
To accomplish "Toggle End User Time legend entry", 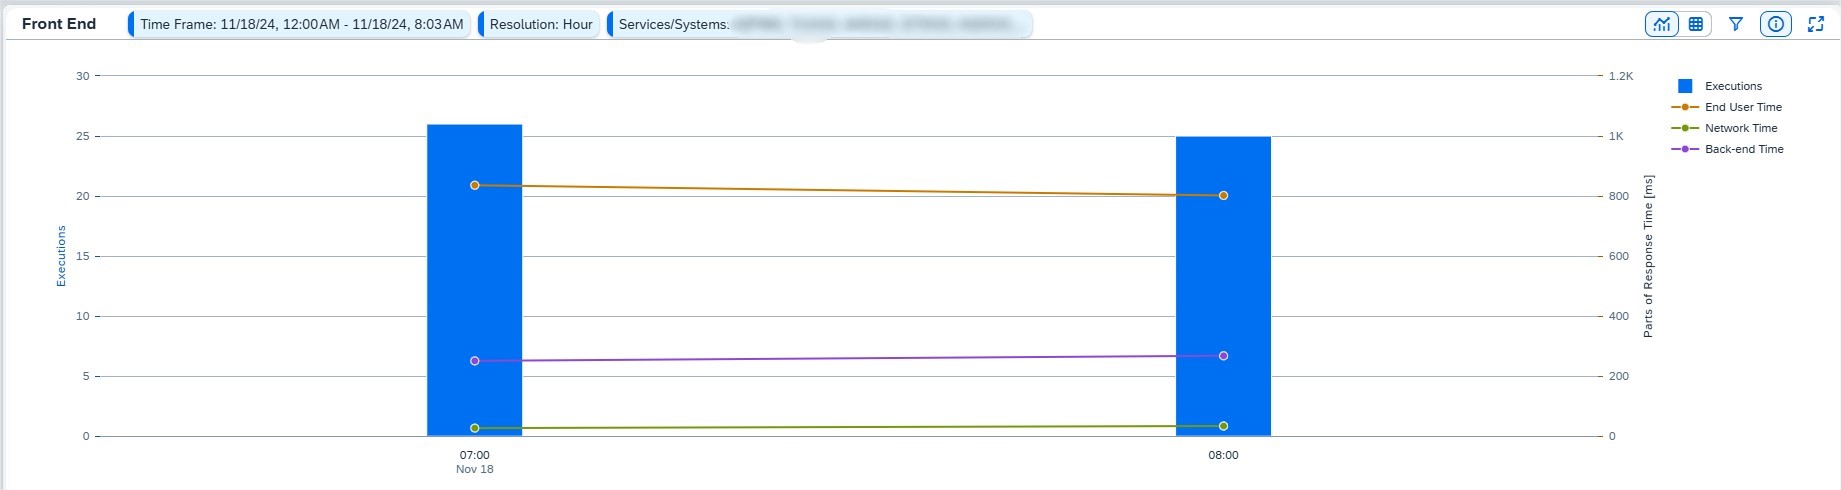I will click(1743, 107).
